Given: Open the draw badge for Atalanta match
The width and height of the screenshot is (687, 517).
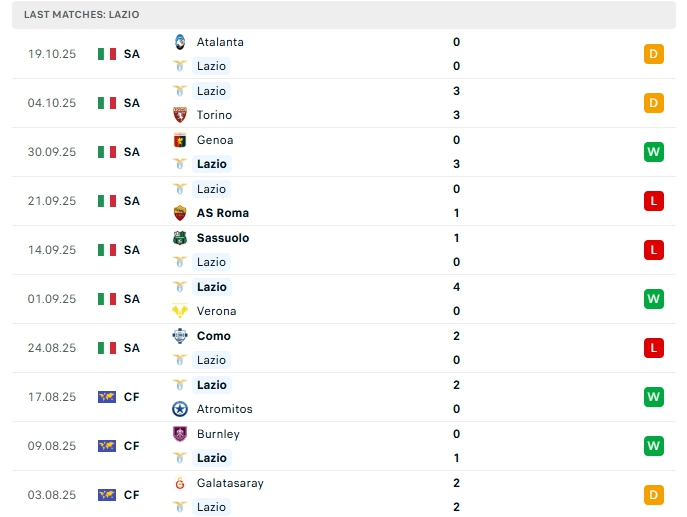Looking at the screenshot, I should click(654, 54).
